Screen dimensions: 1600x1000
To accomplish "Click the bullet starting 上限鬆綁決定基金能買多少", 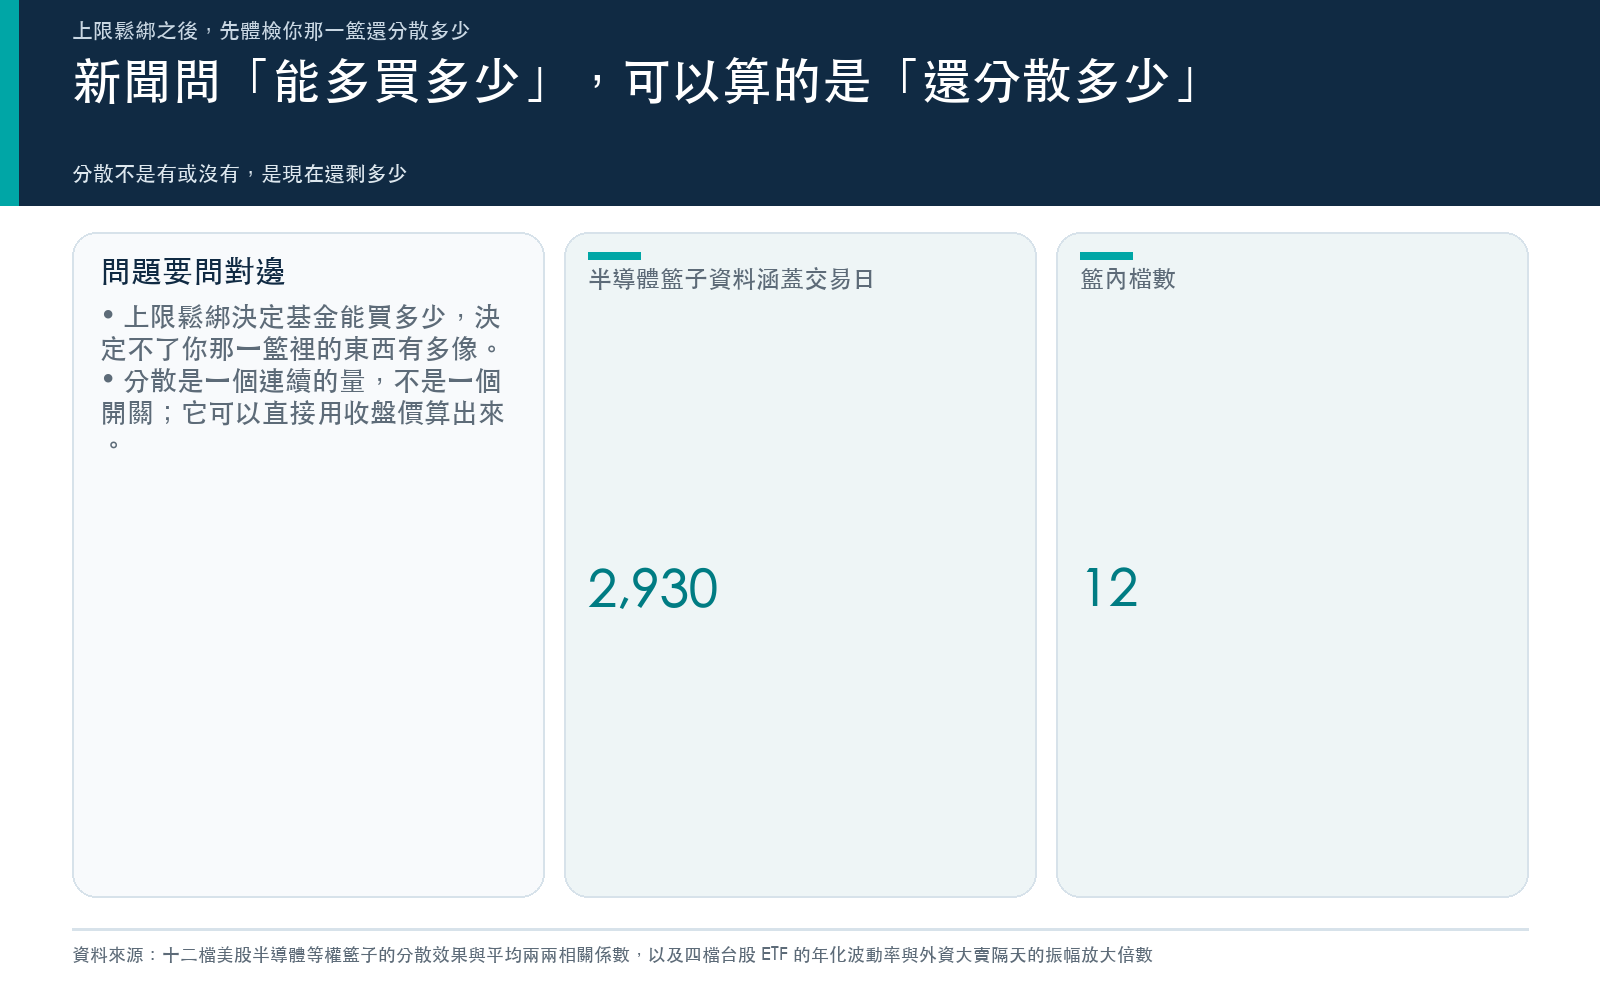I will point(301,333).
